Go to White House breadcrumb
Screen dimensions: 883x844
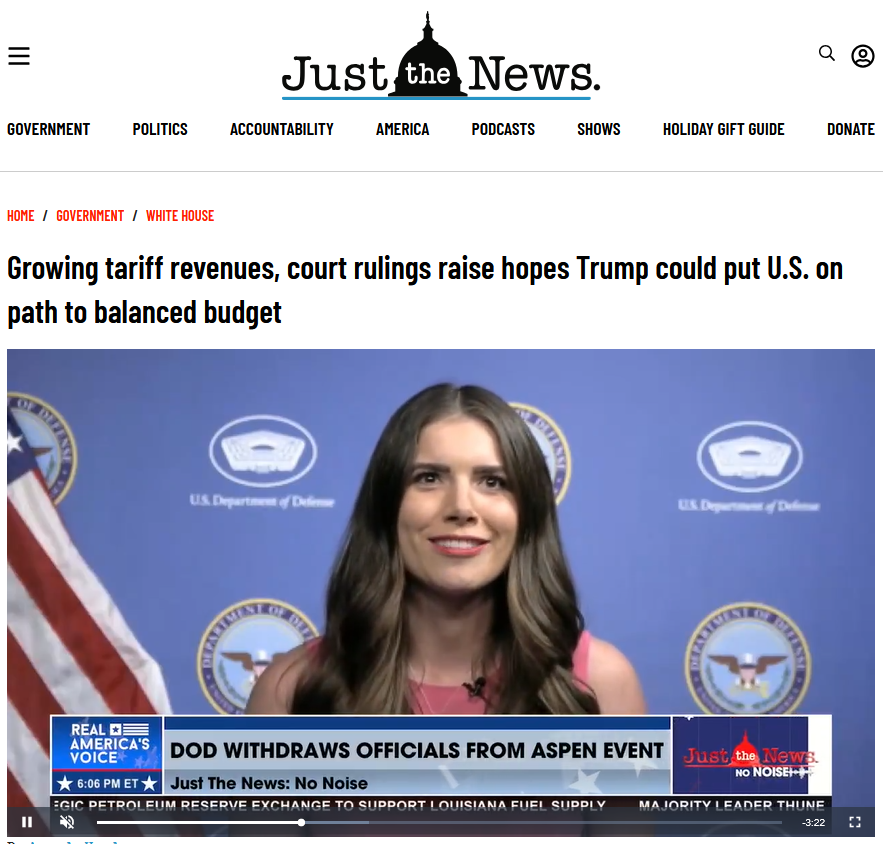pos(180,216)
